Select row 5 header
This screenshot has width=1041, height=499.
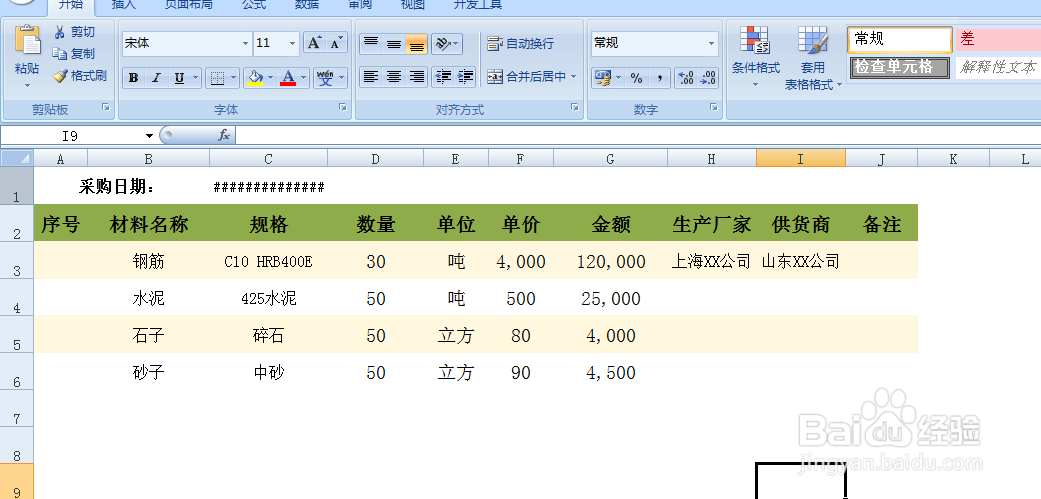pos(17,334)
